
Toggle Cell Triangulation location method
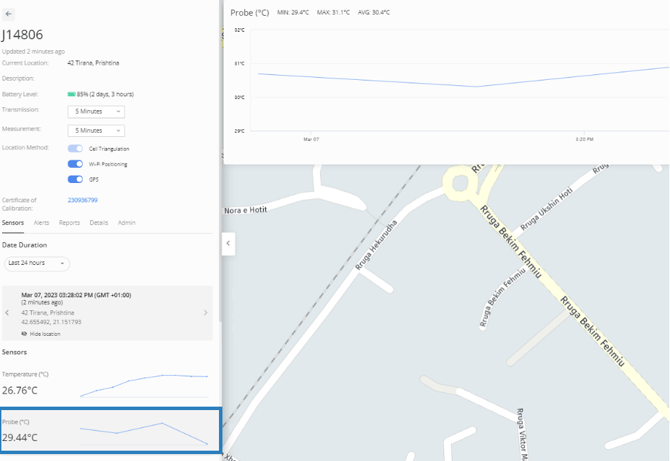point(75,149)
